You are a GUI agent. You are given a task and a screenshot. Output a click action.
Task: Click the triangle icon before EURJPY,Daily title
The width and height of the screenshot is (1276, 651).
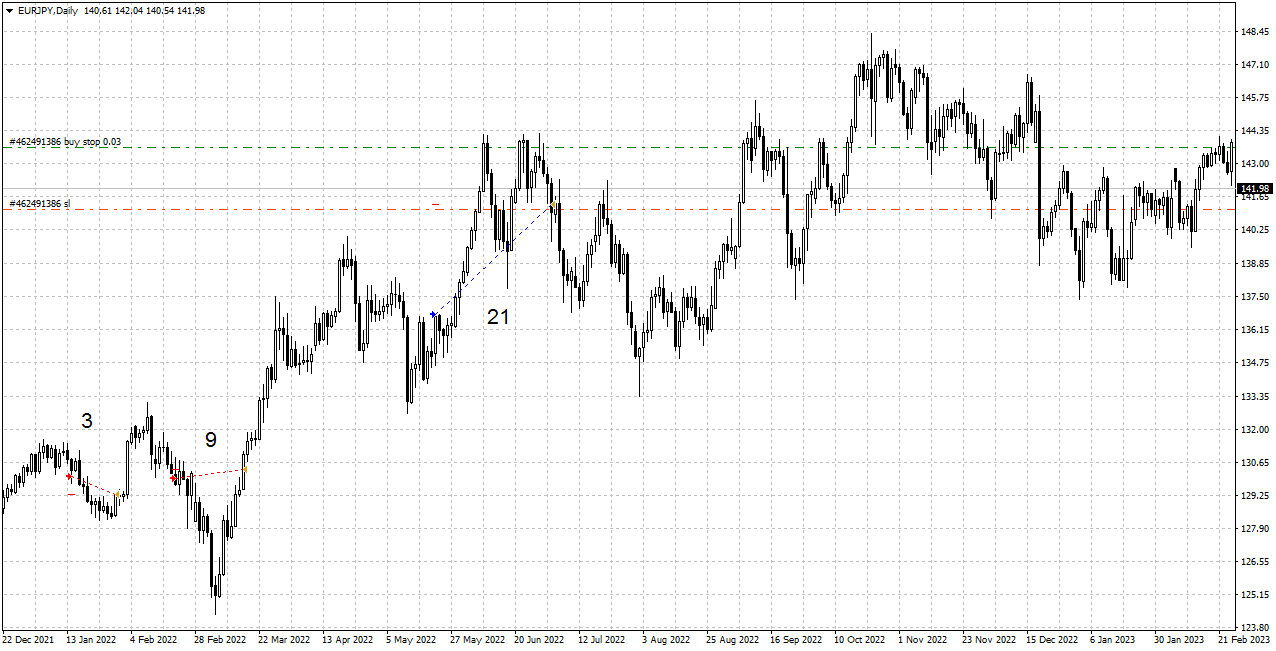pyautogui.click(x=9, y=10)
